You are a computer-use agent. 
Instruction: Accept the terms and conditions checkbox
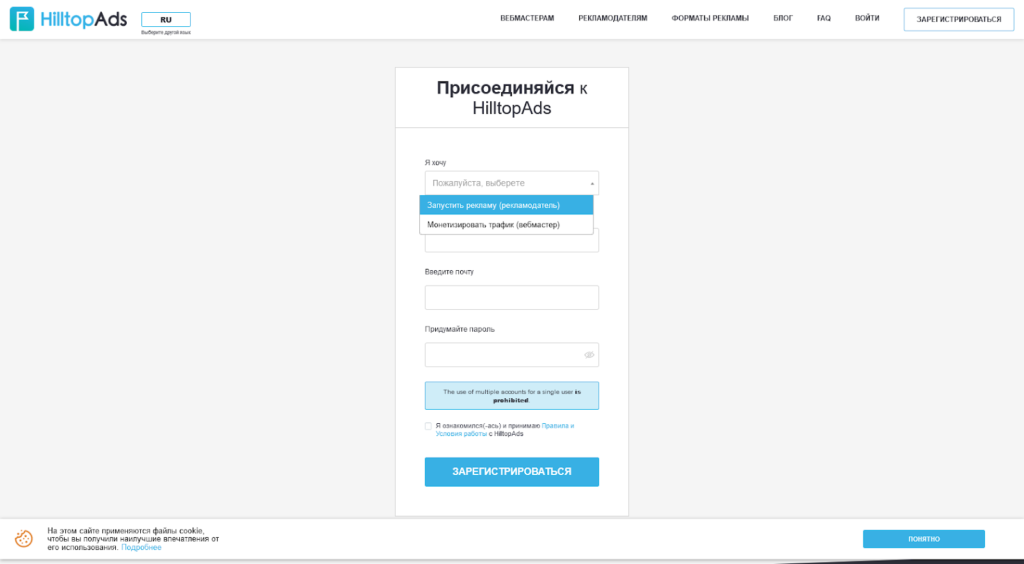428,426
